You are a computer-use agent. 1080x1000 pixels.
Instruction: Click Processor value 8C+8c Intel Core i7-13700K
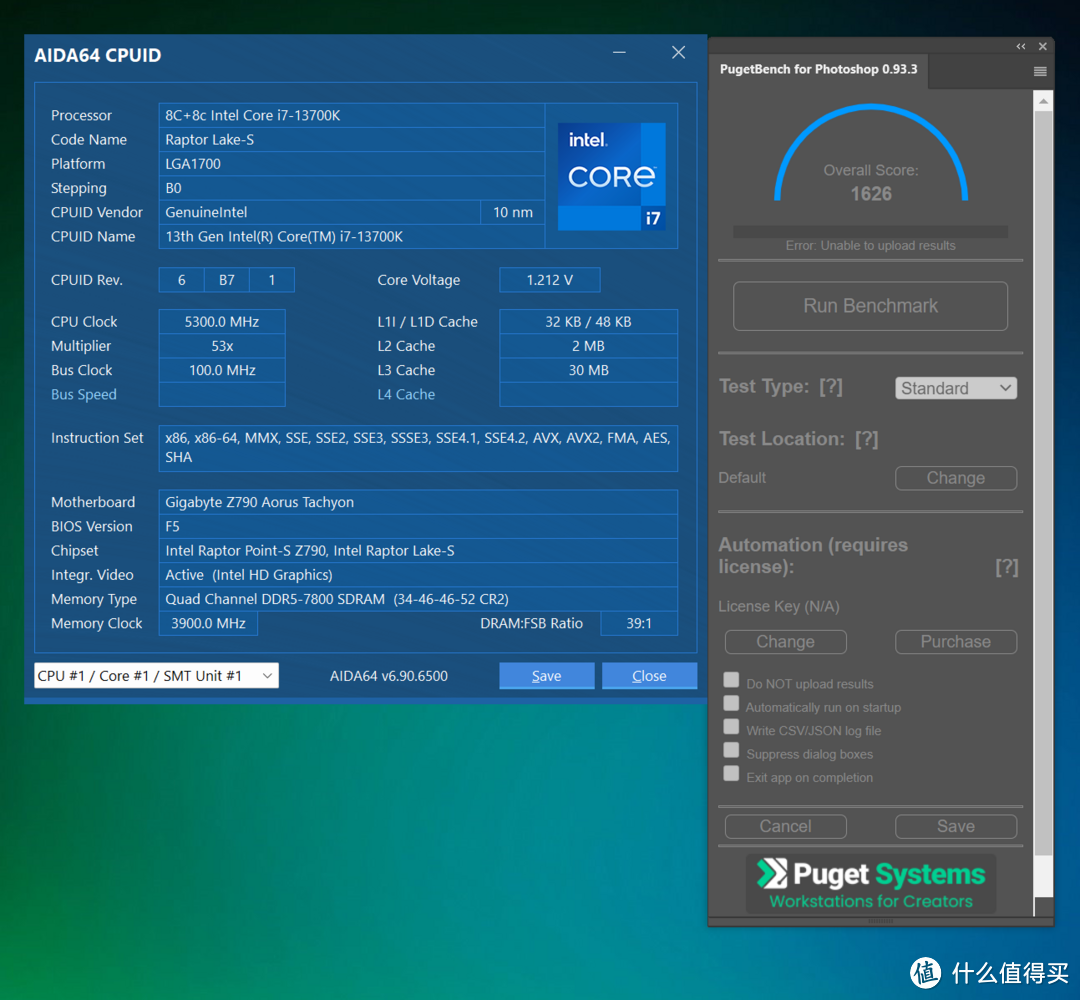click(x=351, y=115)
